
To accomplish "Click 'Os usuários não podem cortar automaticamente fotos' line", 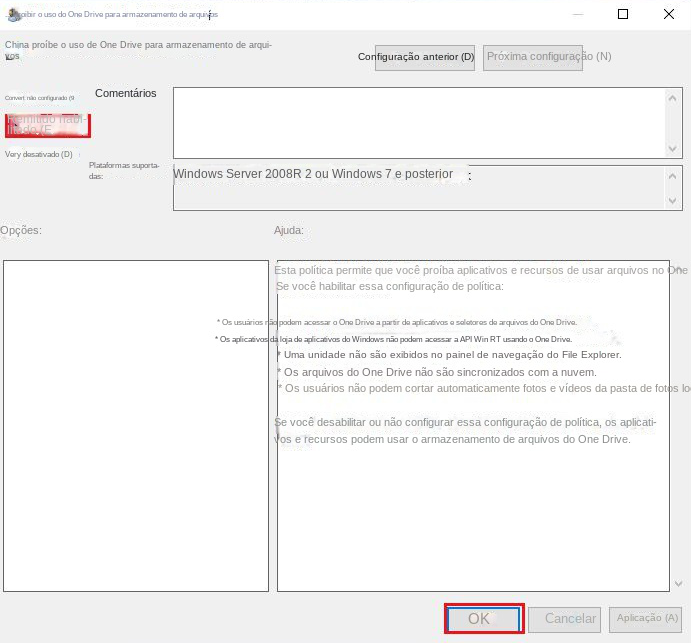I will [484, 388].
